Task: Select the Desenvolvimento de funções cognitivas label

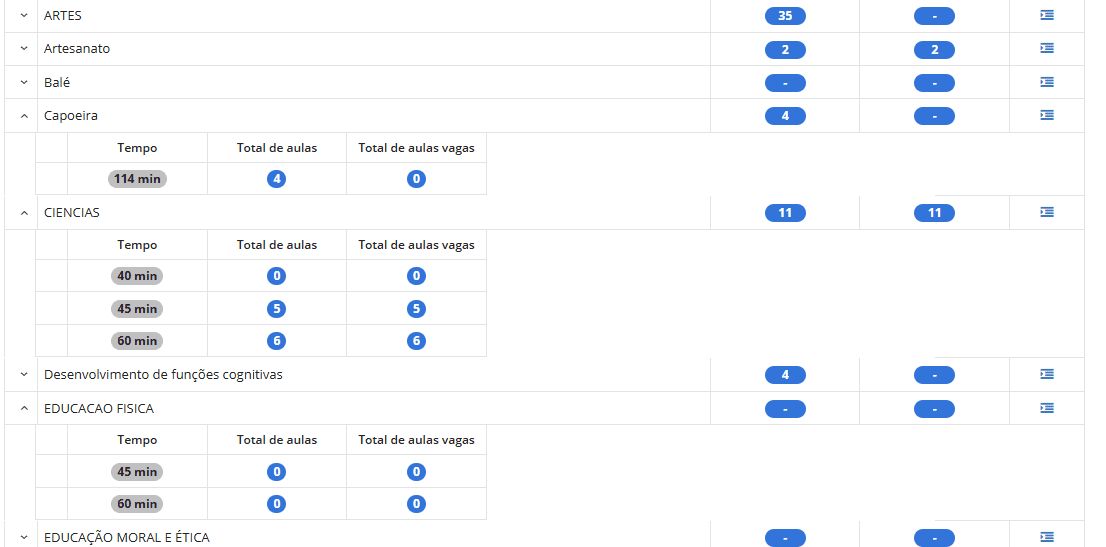Action: [163, 375]
